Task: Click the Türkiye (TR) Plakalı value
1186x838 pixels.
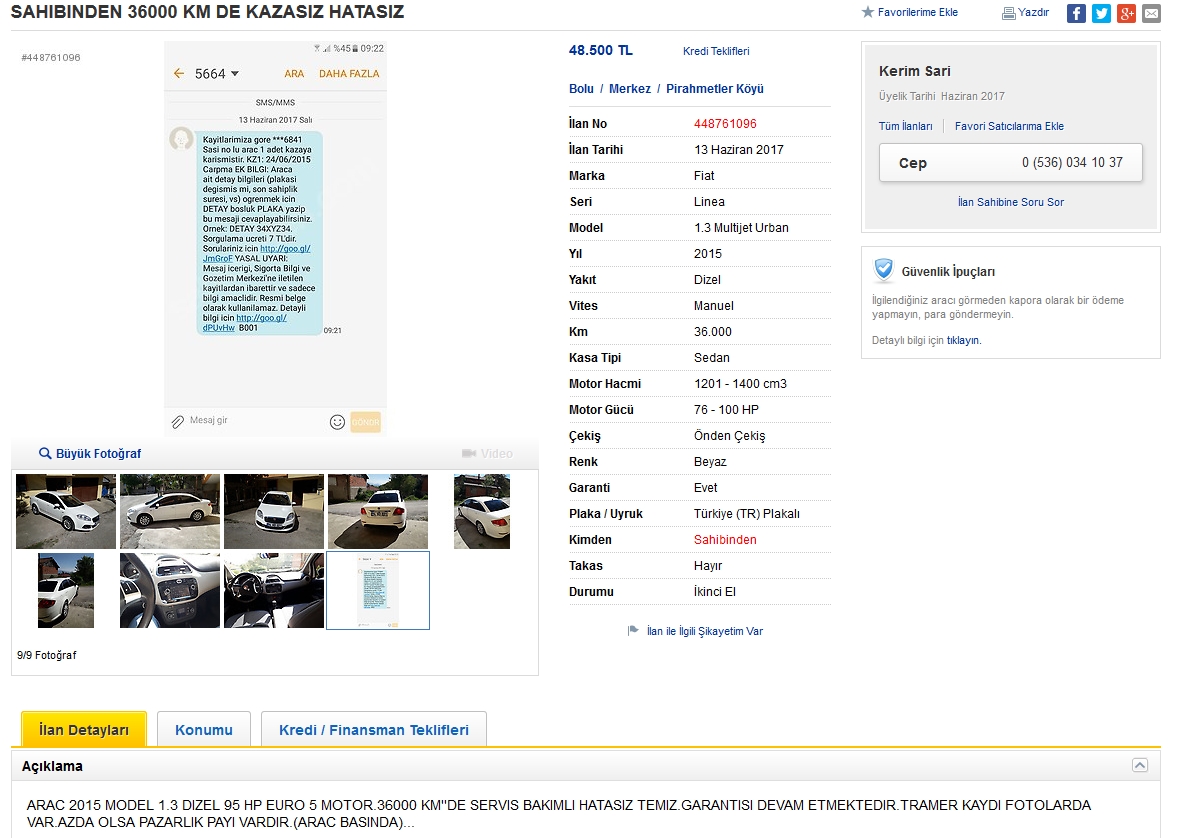Action: pyautogui.click(x=747, y=514)
